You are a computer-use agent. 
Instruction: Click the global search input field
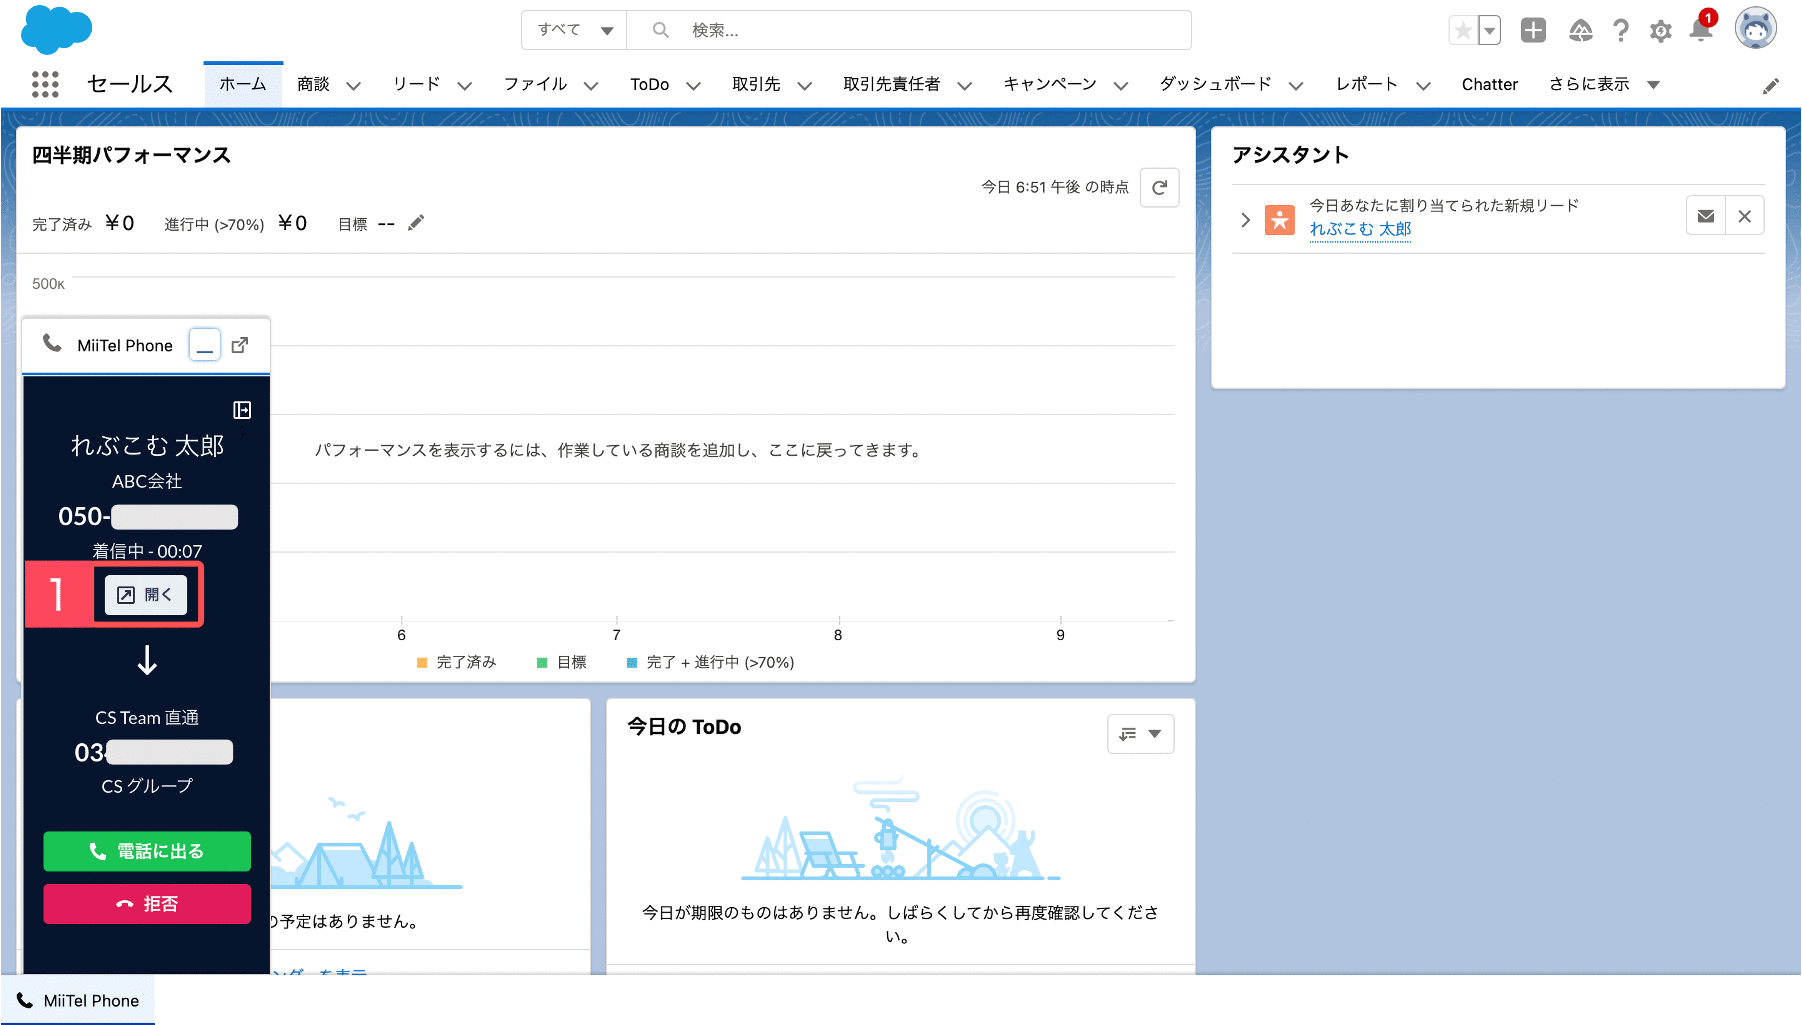tap(910, 30)
